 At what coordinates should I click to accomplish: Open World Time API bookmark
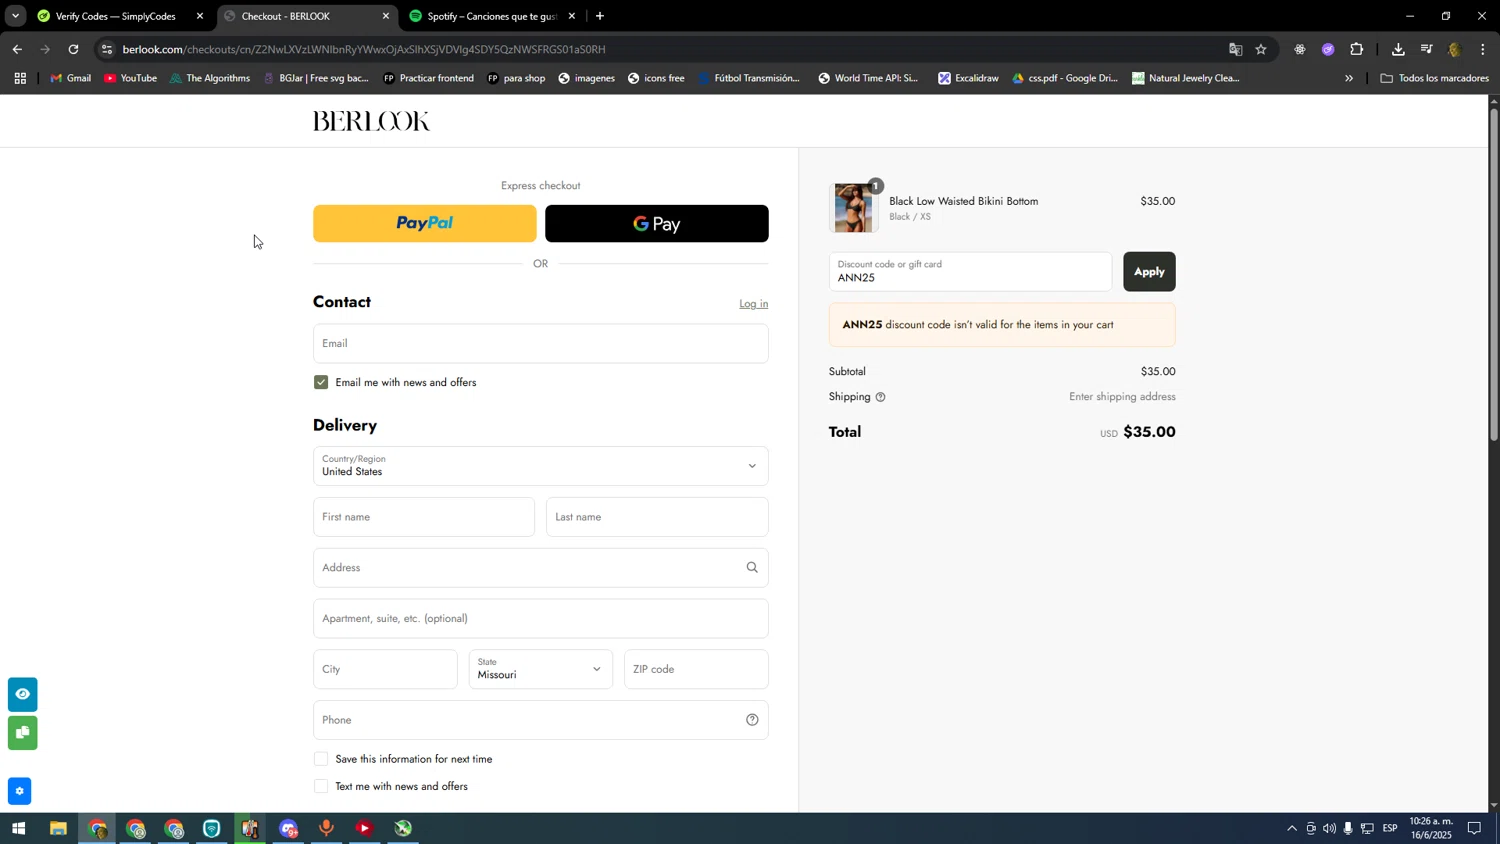pos(868,78)
